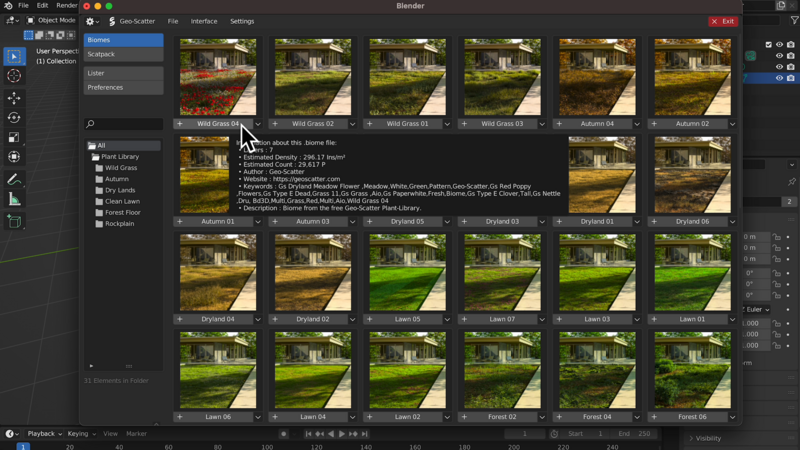Image resolution: width=800 pixels, height=450 pixels.
Task: Open the Interface menu
Action: point(204,21)
